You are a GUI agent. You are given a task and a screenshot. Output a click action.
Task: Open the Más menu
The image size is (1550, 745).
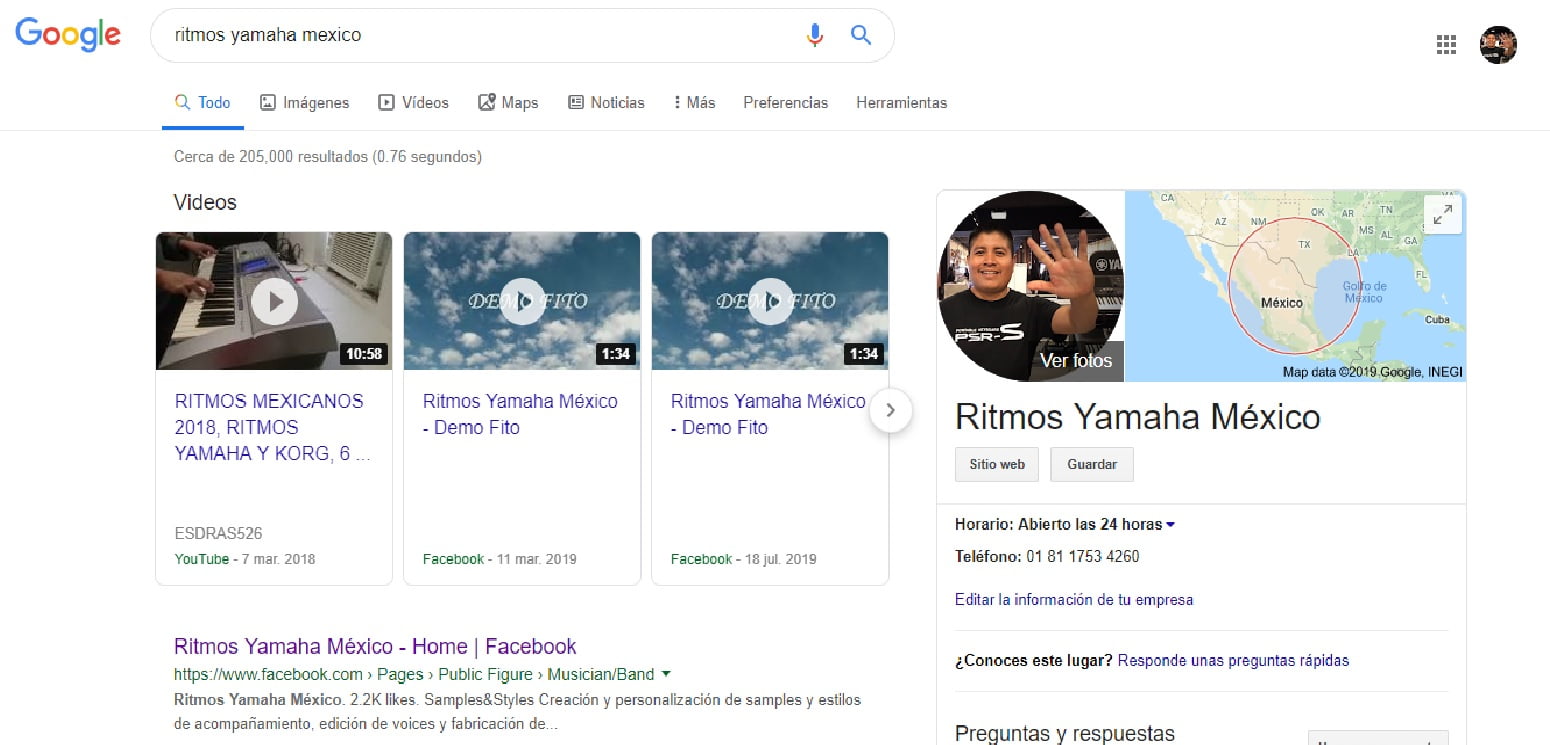click(x=695, y=102)
